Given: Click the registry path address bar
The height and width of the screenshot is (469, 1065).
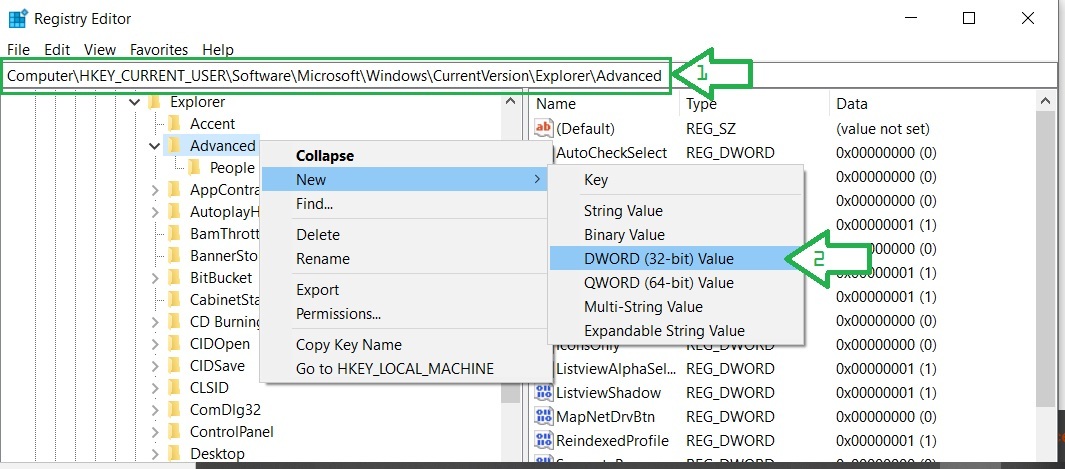Looking at the screenshot, I should click(x=532, y=76).
